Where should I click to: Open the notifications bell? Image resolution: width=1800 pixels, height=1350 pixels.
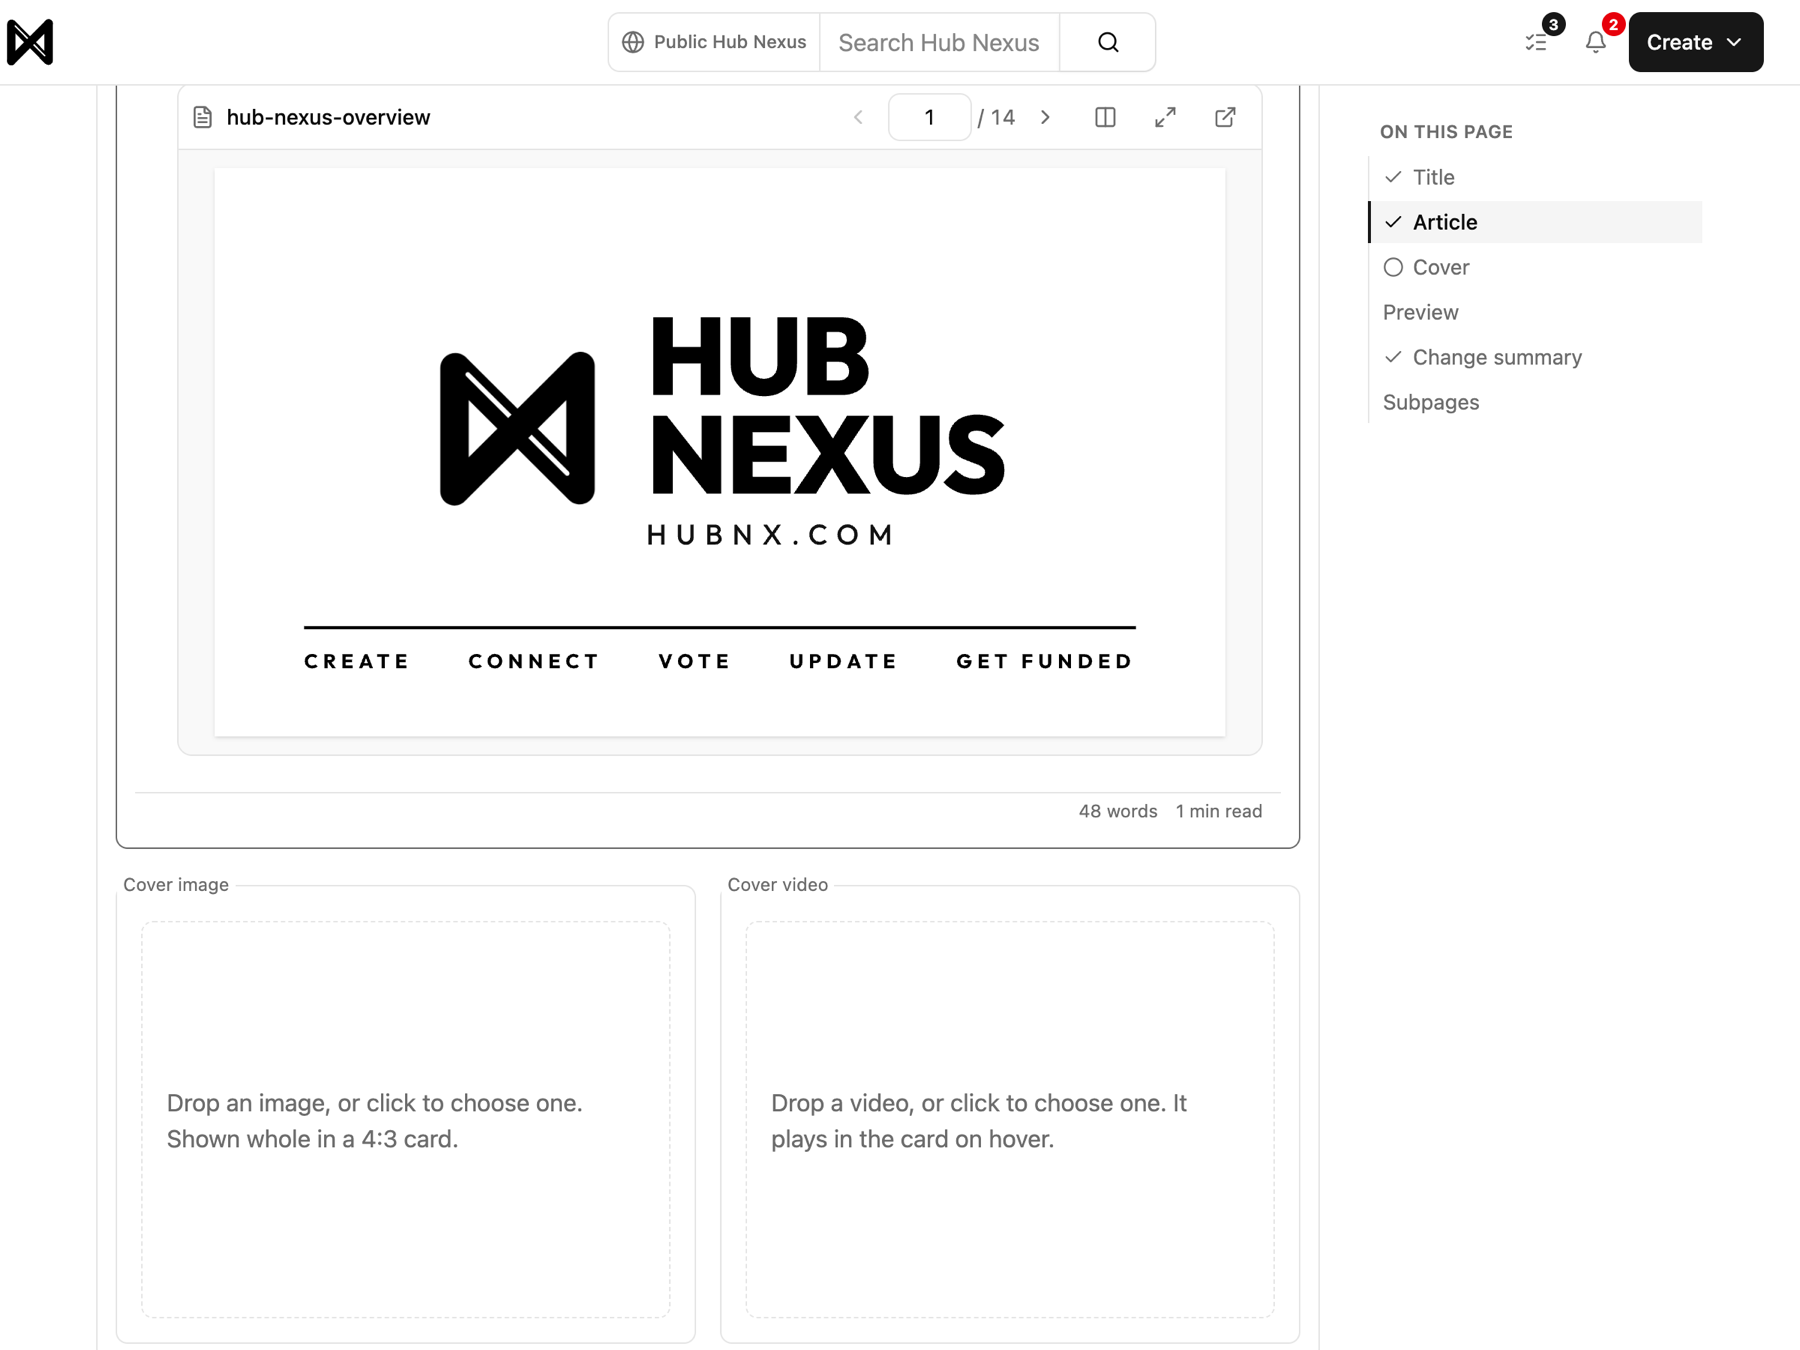point(1596,42)
